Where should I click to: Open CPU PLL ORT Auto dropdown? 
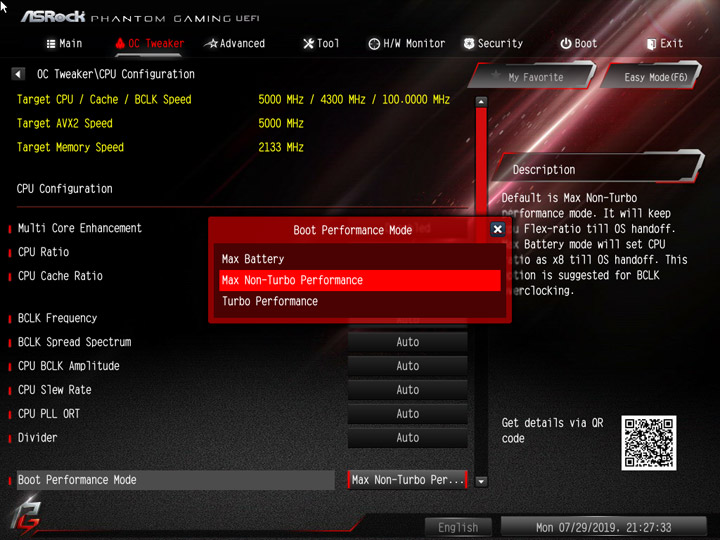407,414
